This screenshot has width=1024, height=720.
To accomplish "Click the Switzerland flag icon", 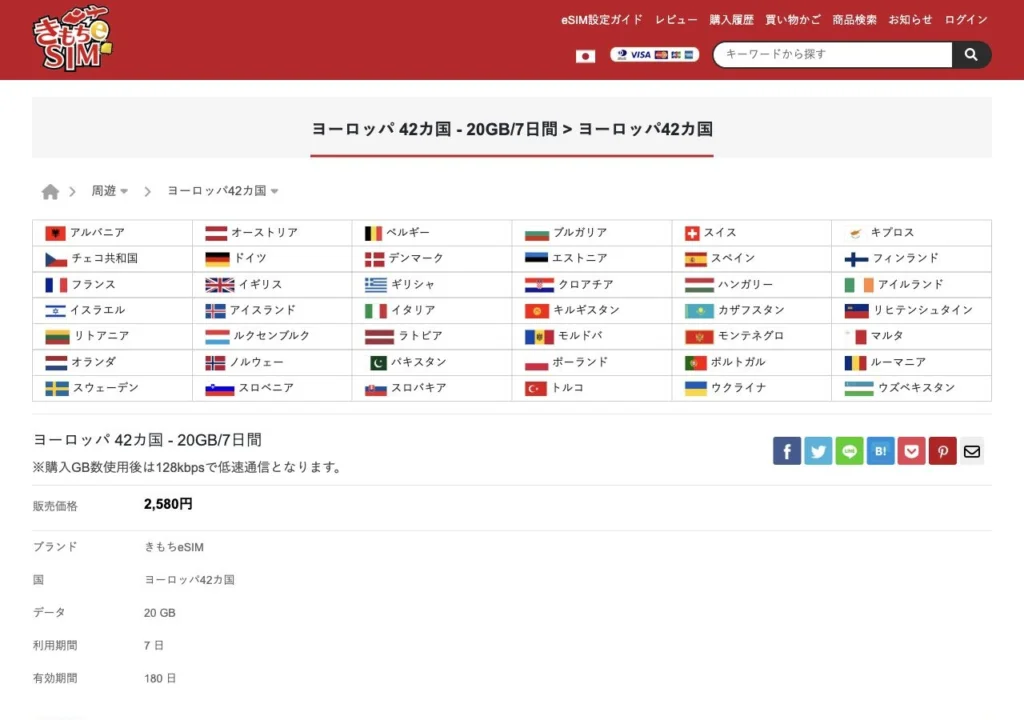I will pyautogui.click(x=692, y=233).
